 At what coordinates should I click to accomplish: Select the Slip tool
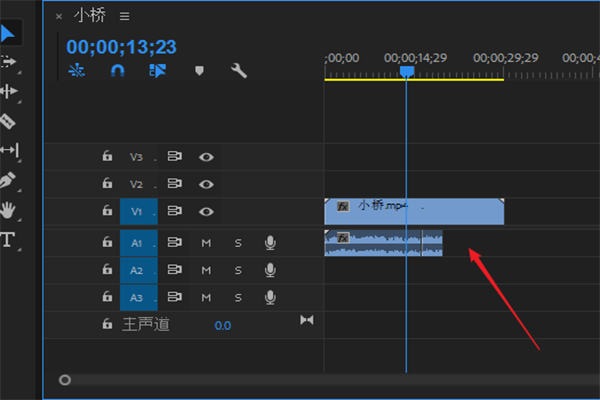[x=10, y=150]
